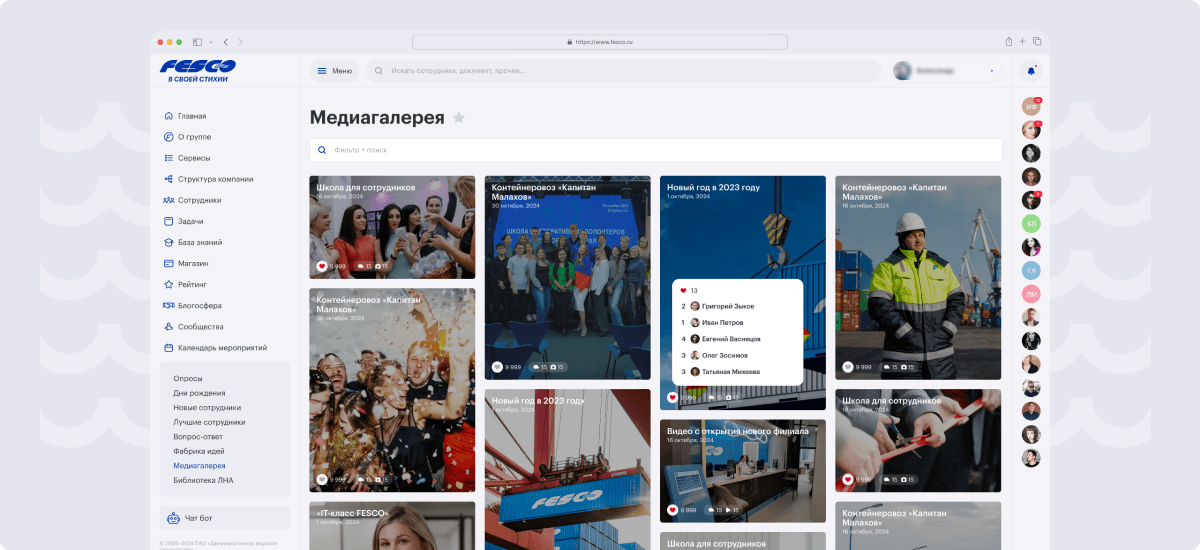Viewport: 1200px width, 550px height.
Task: Open О группе section icon
Action: pos(168,137)
